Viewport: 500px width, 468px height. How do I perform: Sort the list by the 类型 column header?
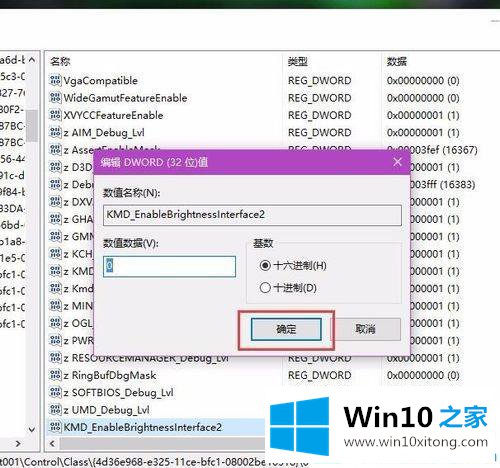click(298, 61)
